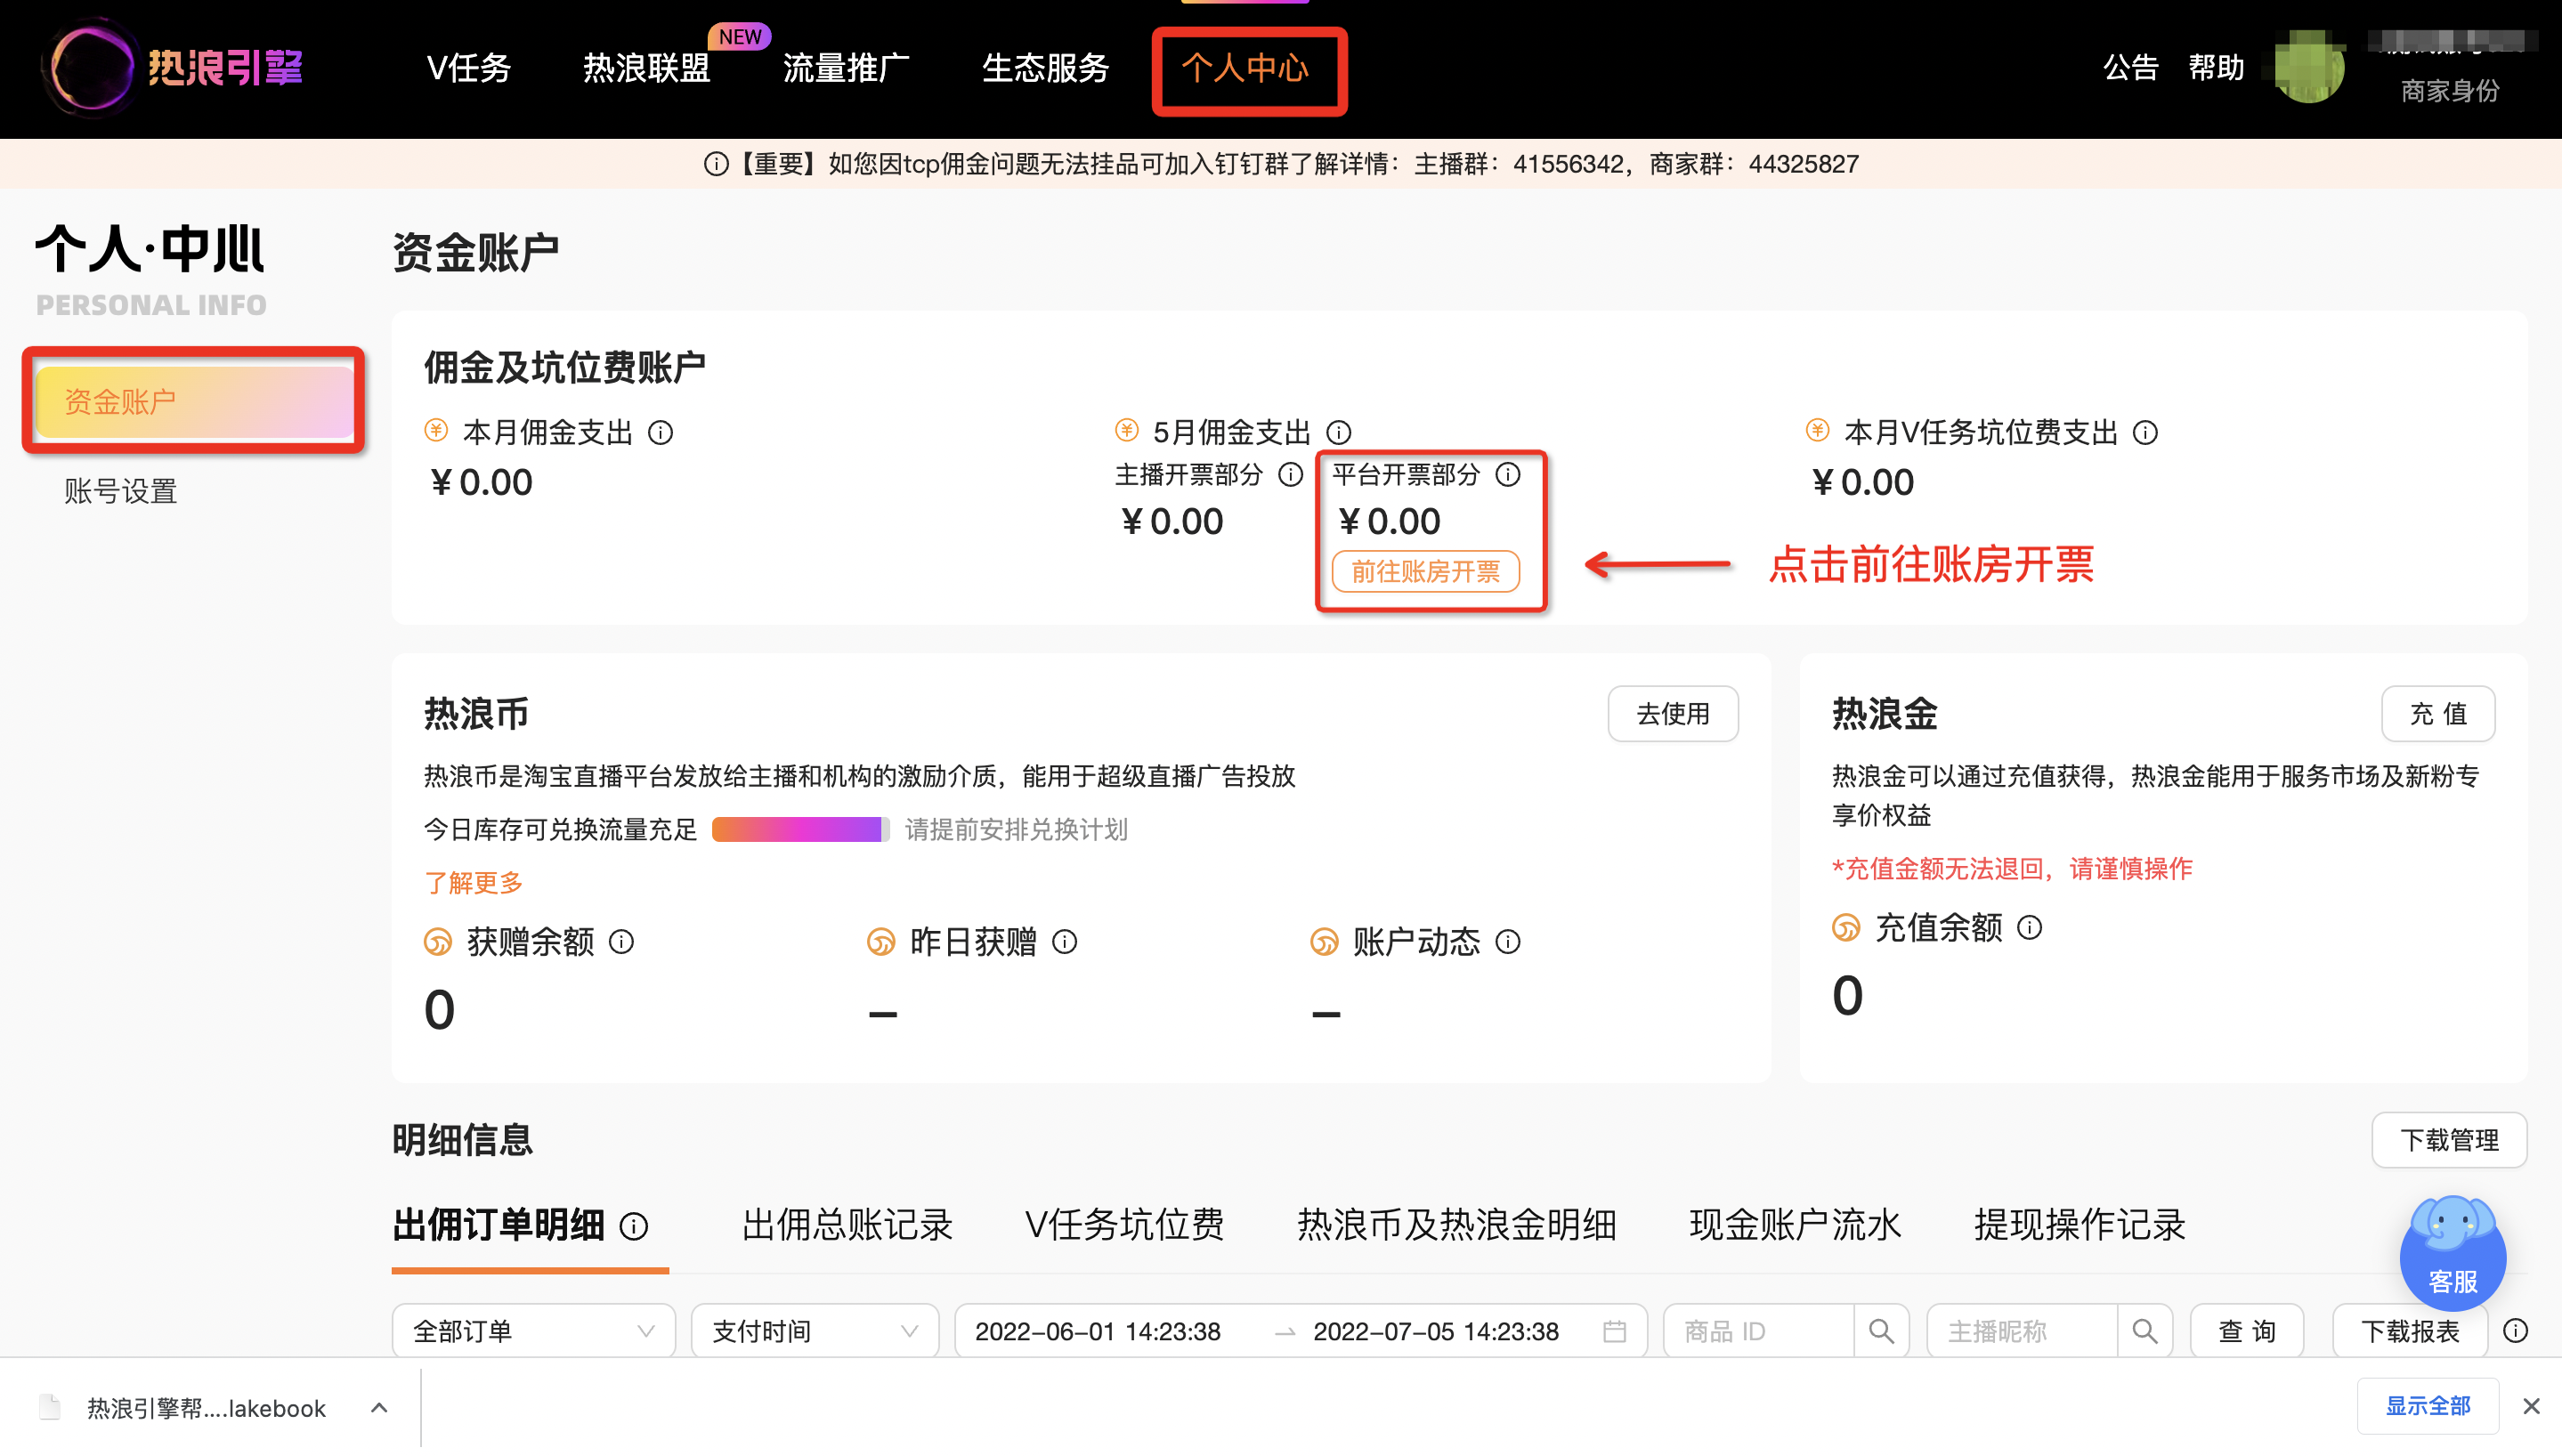Screen dimensions: 2562x1456
Task: Click 查询 button
Action: coord(2247,1332)
